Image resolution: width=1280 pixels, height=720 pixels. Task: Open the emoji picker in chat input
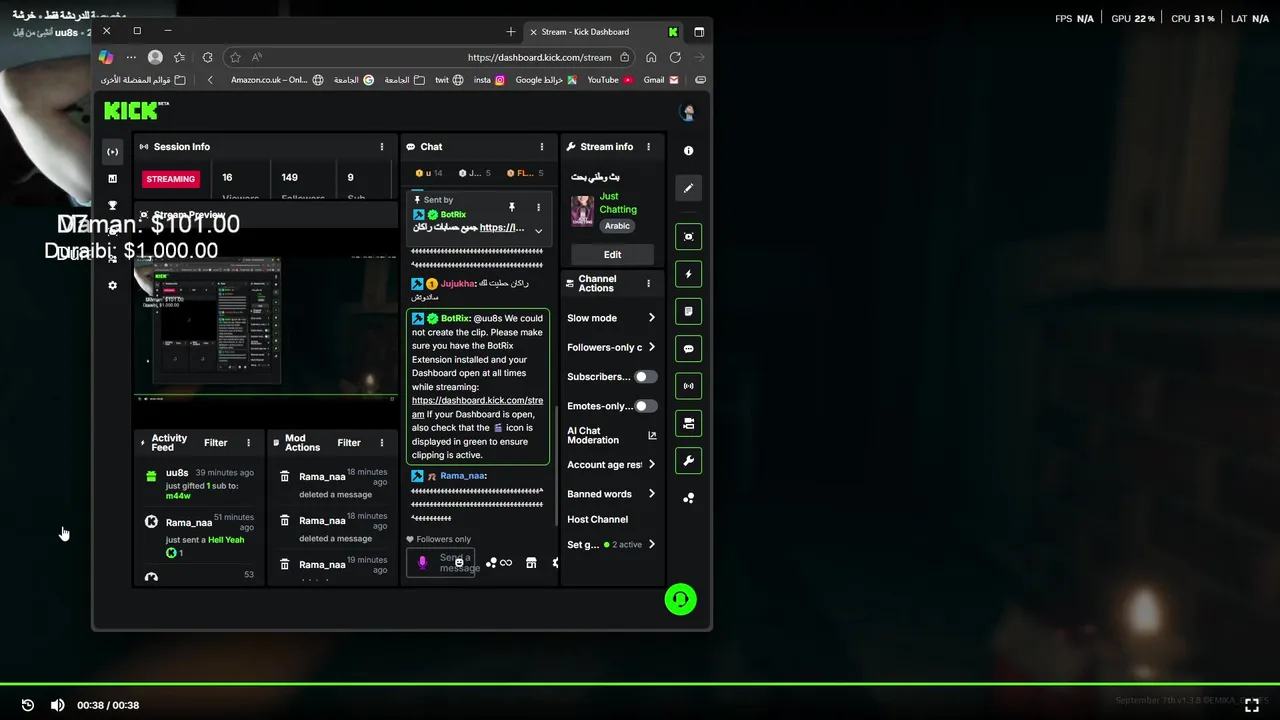pos(459,563)
